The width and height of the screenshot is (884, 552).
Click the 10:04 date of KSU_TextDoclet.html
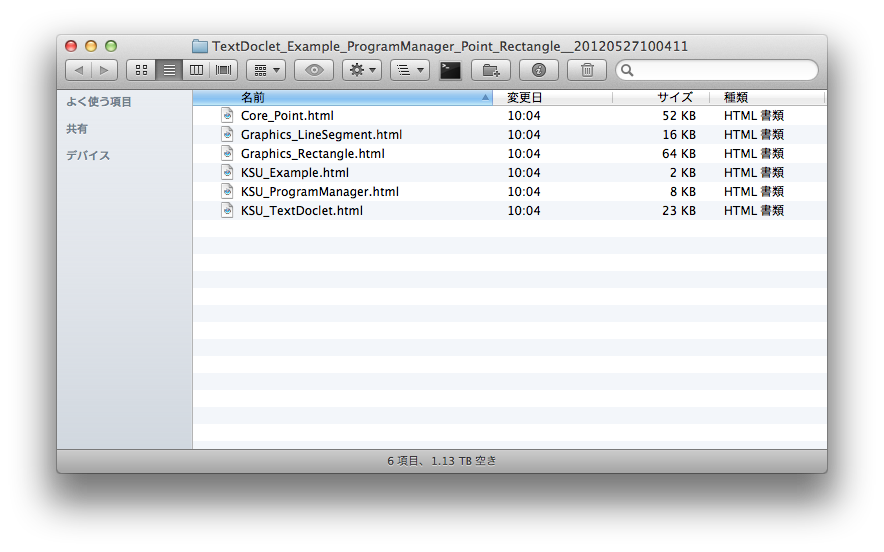[x=524, y=210]
